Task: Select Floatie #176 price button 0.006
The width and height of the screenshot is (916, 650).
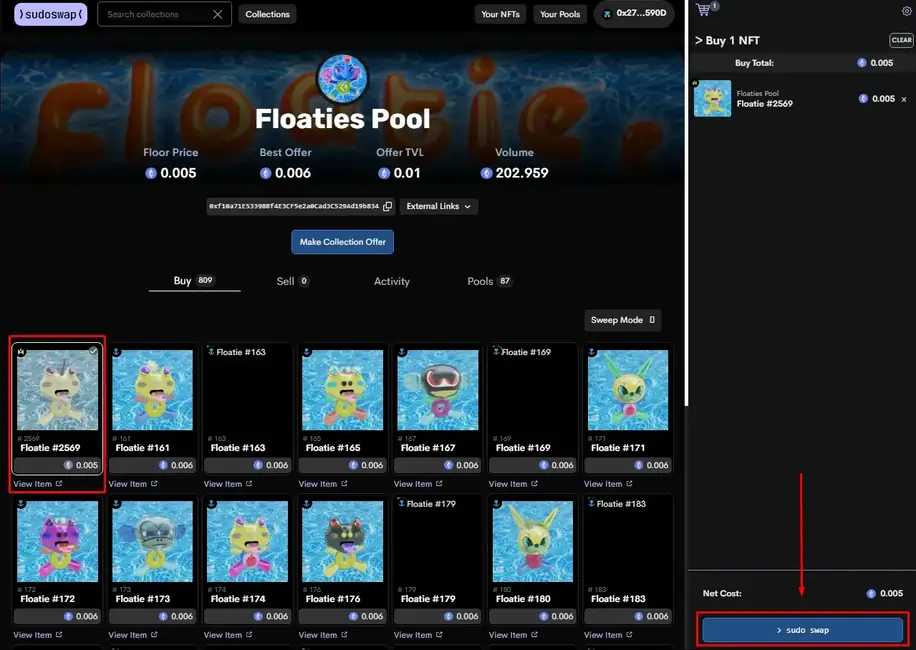Action: 343,616
